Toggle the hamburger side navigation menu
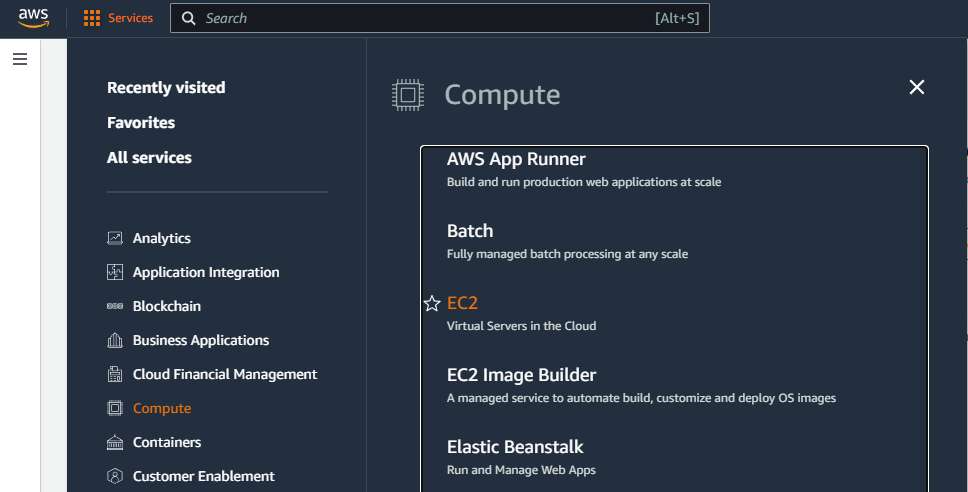Image resolution: width=968 pixels, height=492 pixels. tap(20, 59)
